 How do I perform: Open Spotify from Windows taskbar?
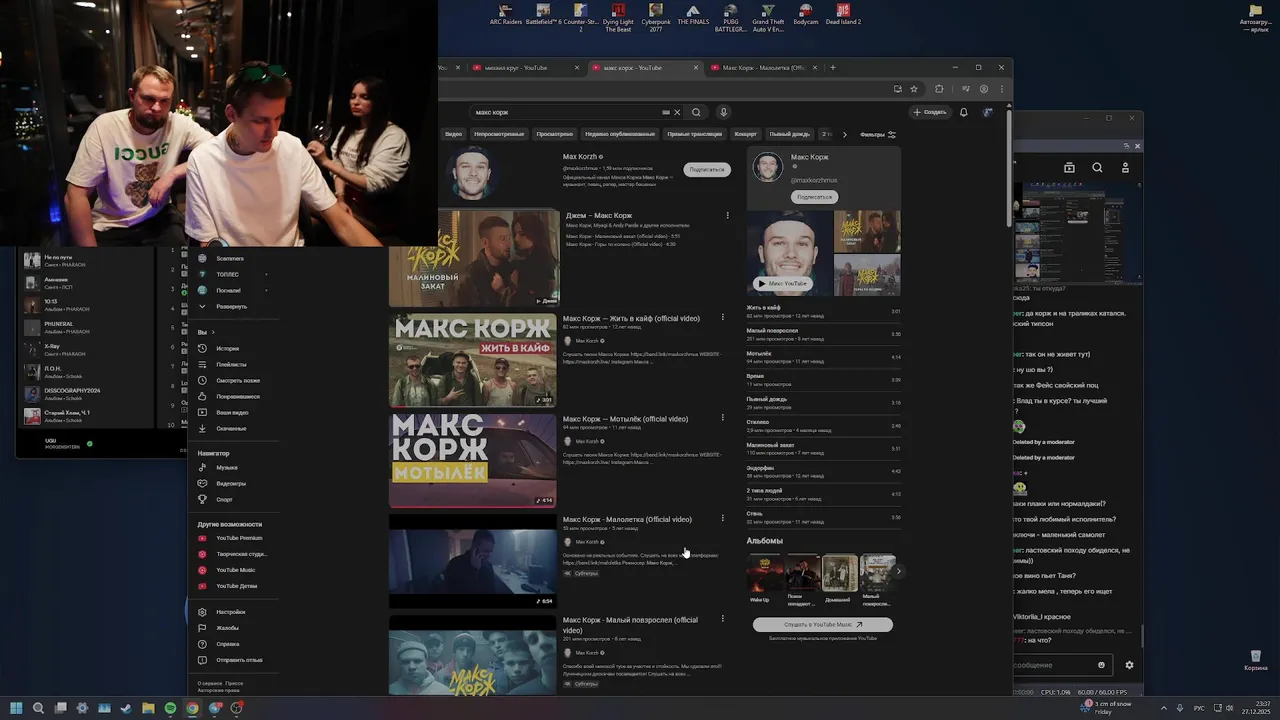pyautogui.click(x=170, y=708)
